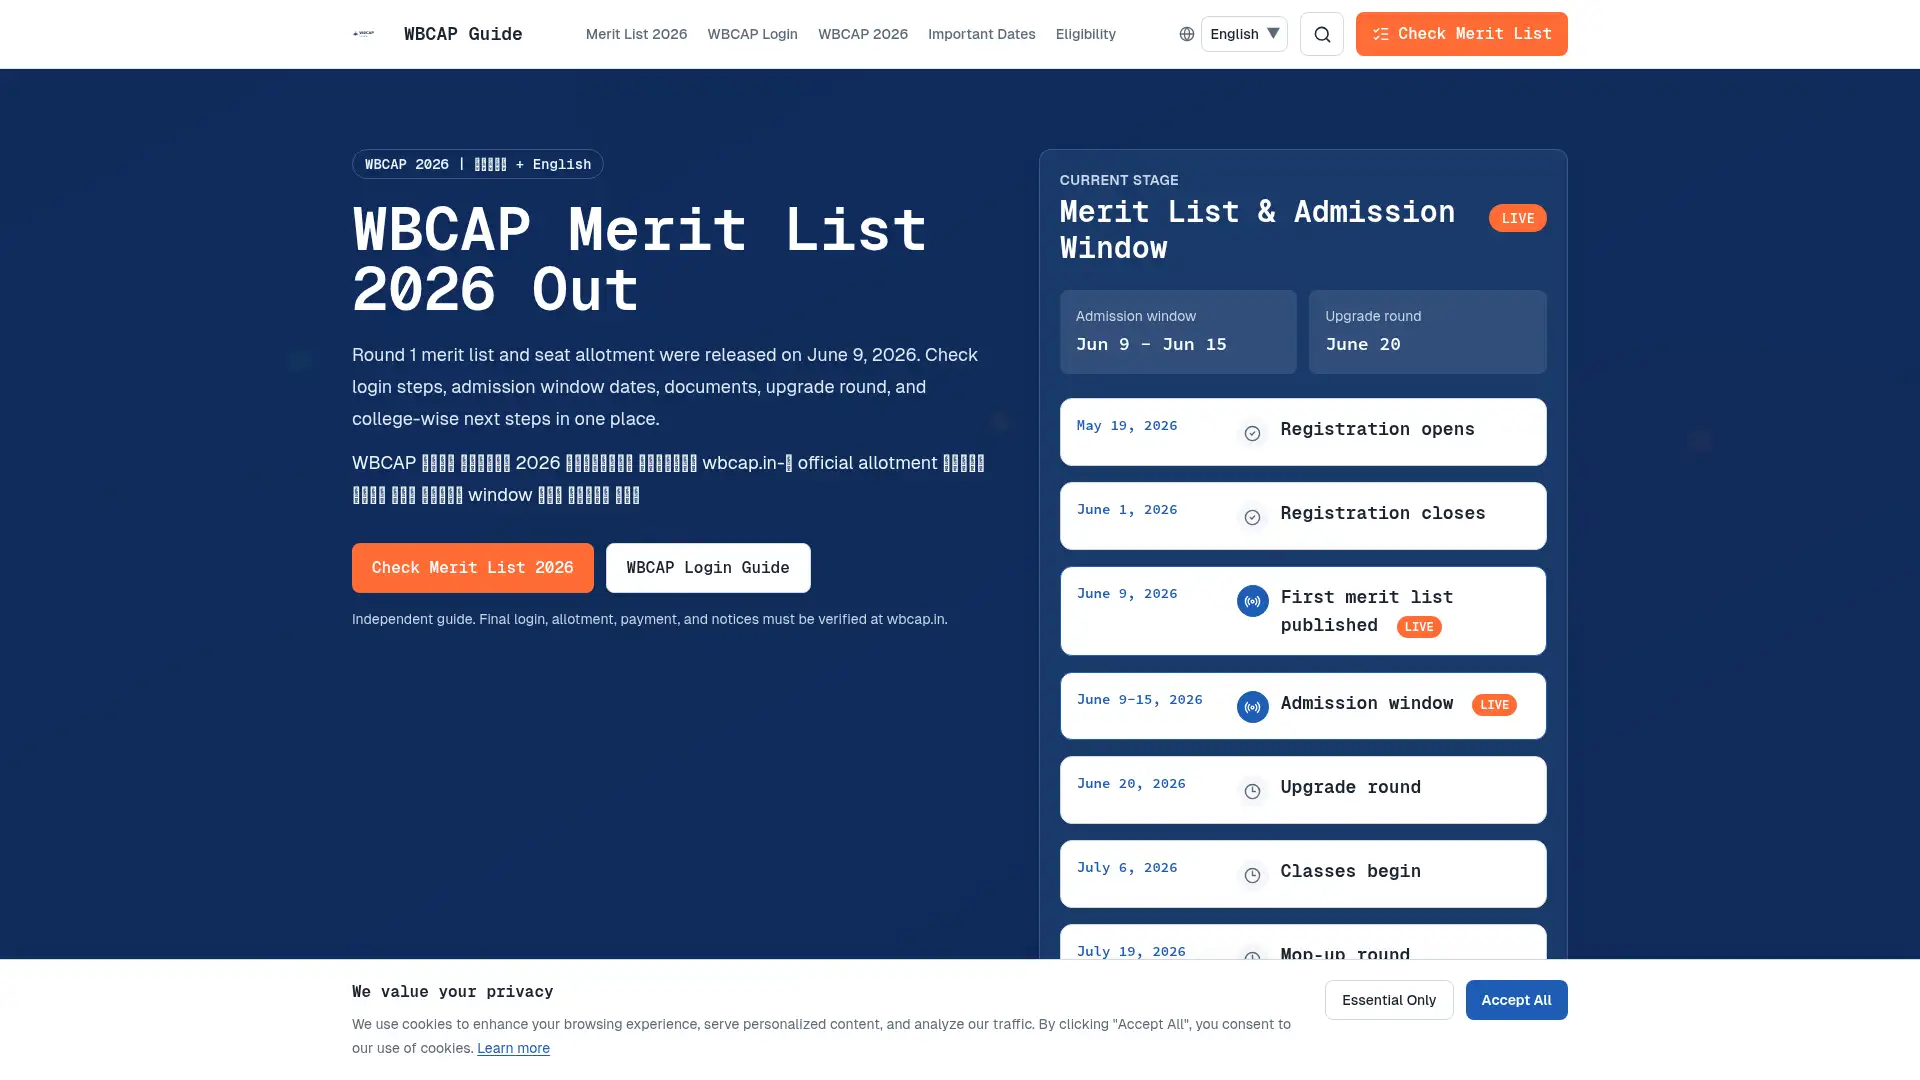Click the June 9–15, 2026 date text
This screenshot has width=1920, height=1080.
point(1139,699)
